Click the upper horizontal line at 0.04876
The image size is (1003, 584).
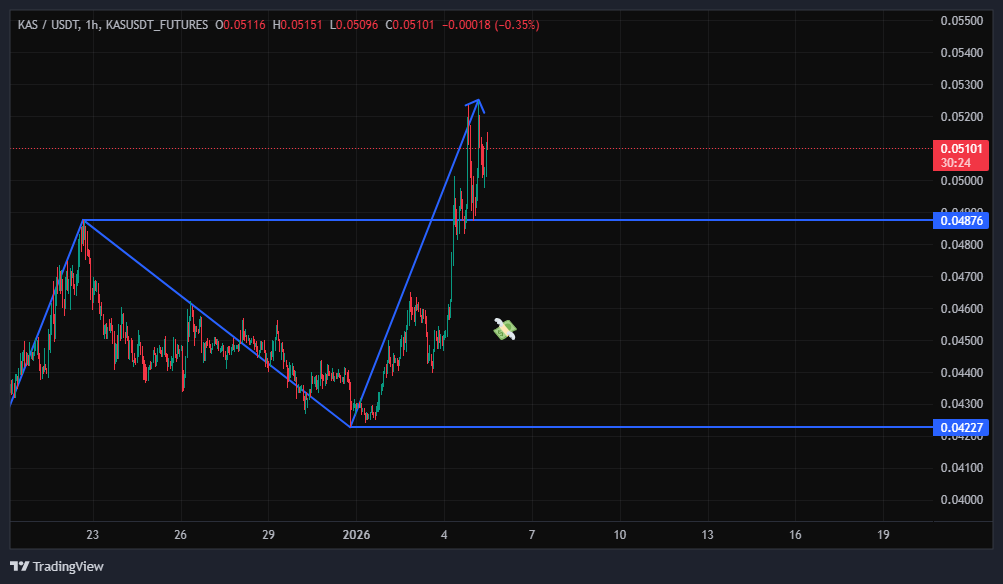pyautogui.click(x=700, y=219)
